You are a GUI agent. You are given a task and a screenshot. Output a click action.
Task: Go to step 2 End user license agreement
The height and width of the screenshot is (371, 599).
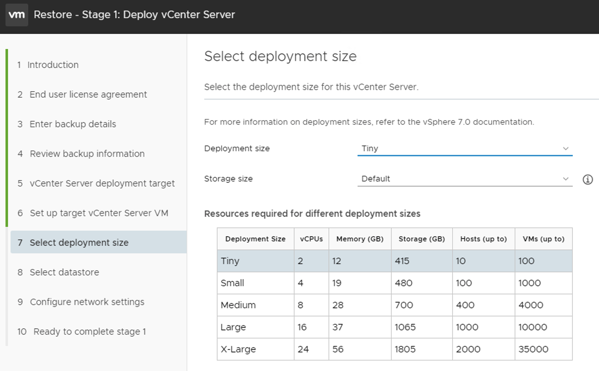coord(82,94)
